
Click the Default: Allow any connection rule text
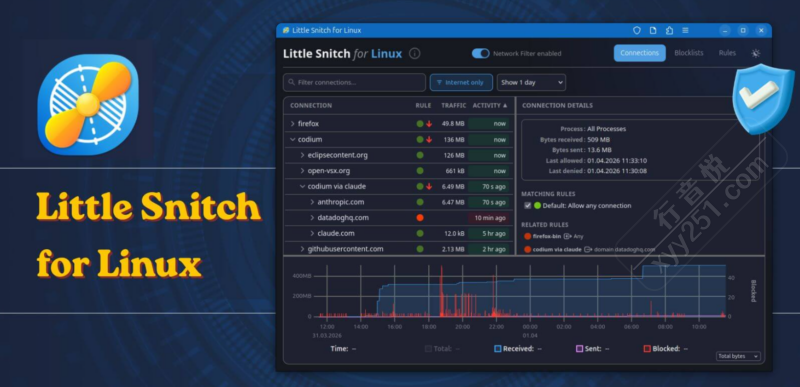[x=587, y=206]
